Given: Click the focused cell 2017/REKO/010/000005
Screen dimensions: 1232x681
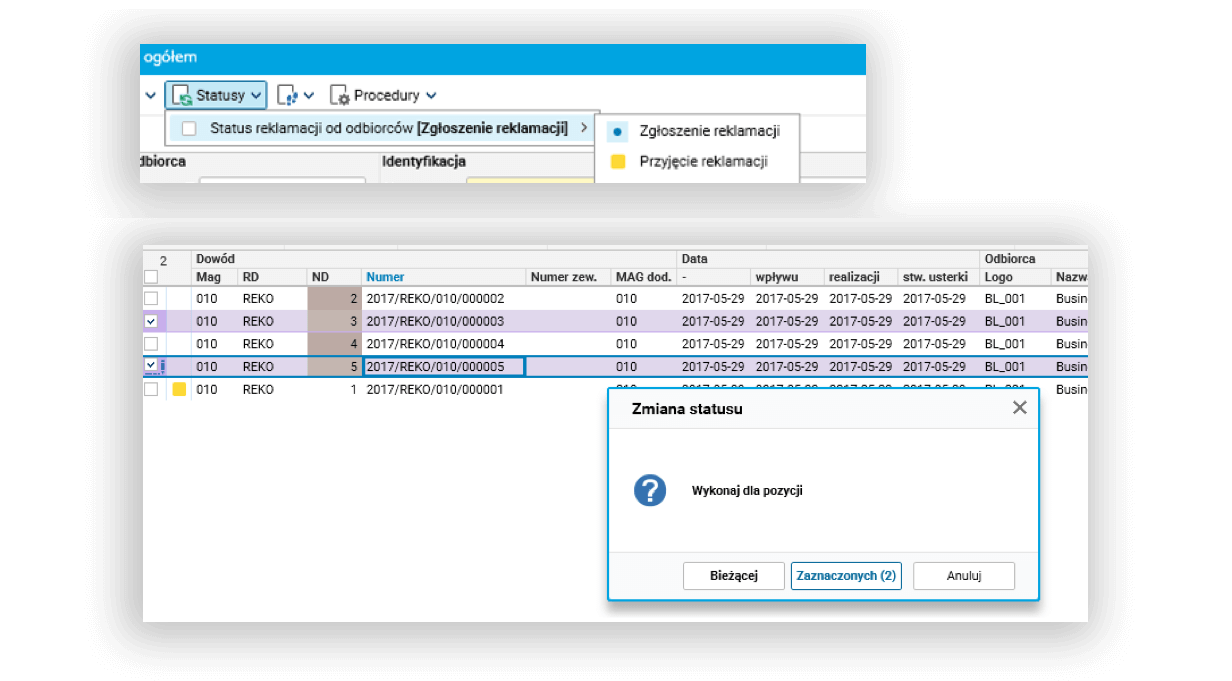Looking at the screenshot, I should click(x=443, y=366).
